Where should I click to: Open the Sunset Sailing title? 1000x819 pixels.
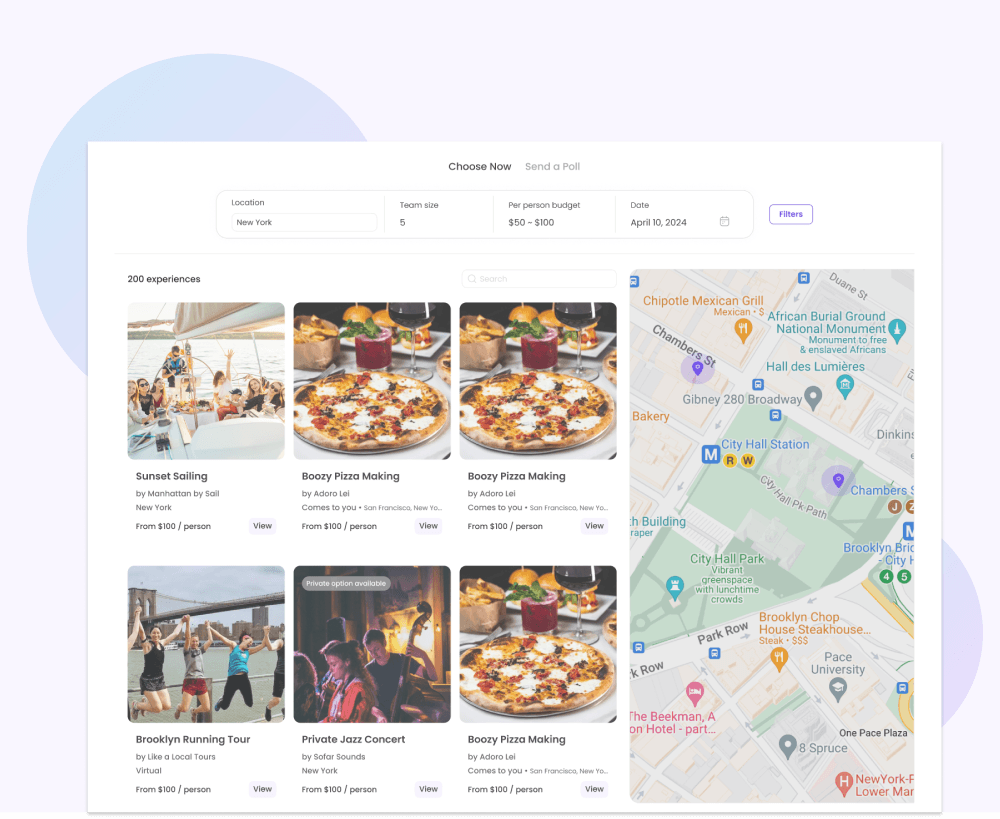tap(172, 476)
